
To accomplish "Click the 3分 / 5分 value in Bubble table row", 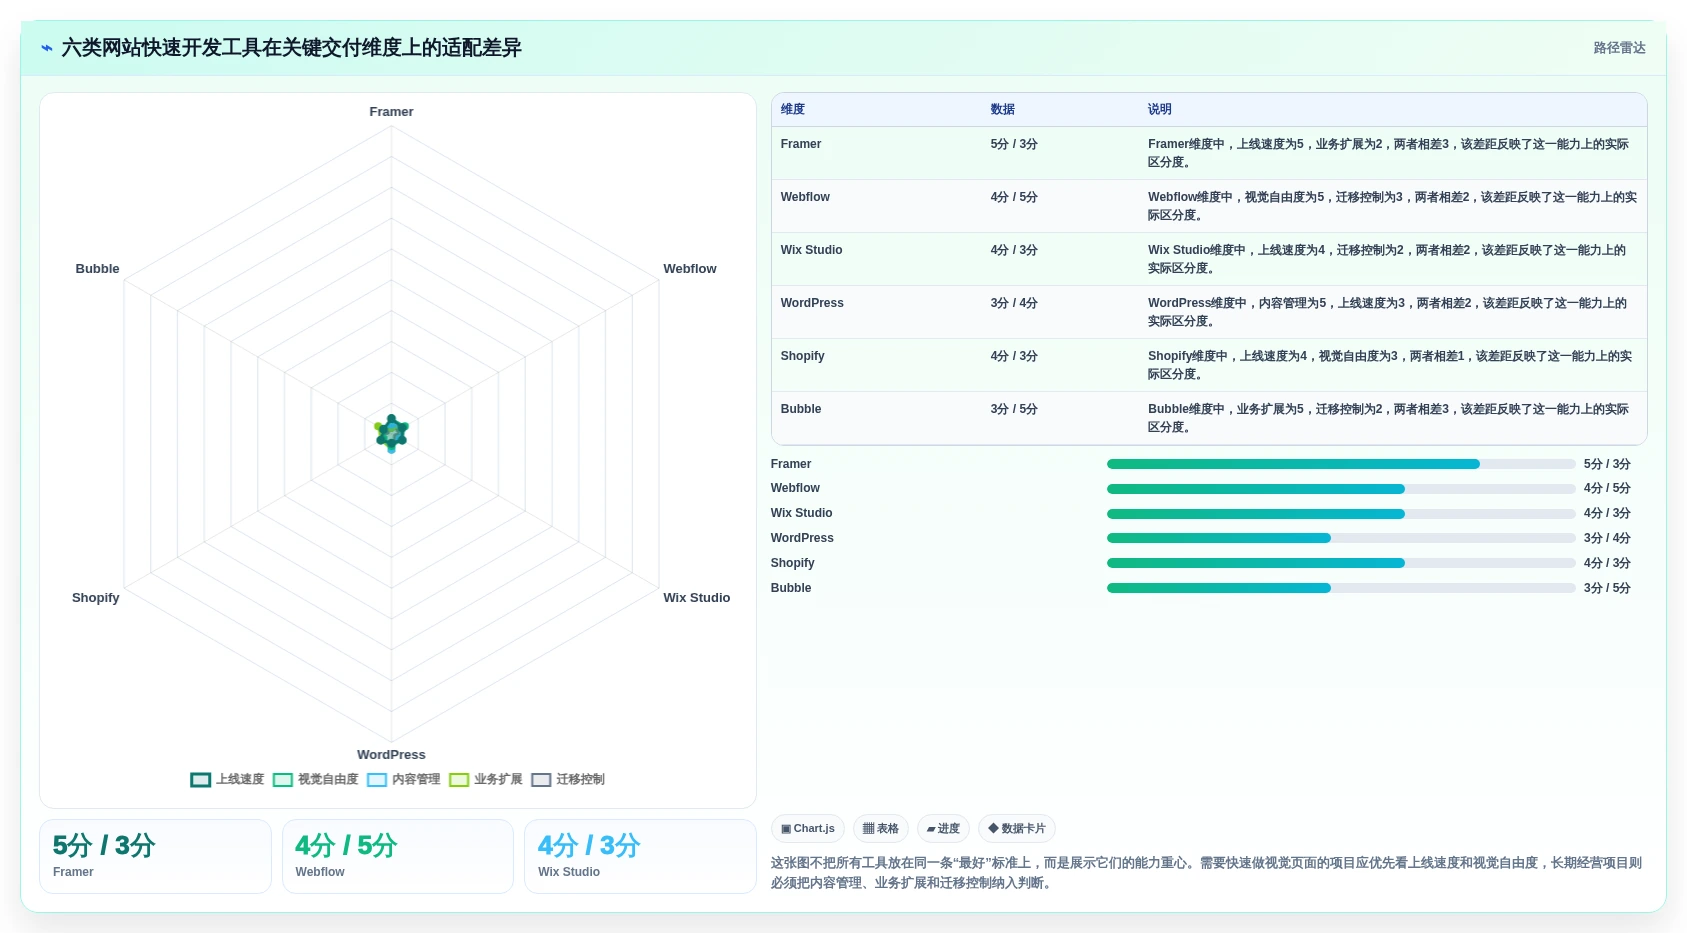I will (1014, 409).
